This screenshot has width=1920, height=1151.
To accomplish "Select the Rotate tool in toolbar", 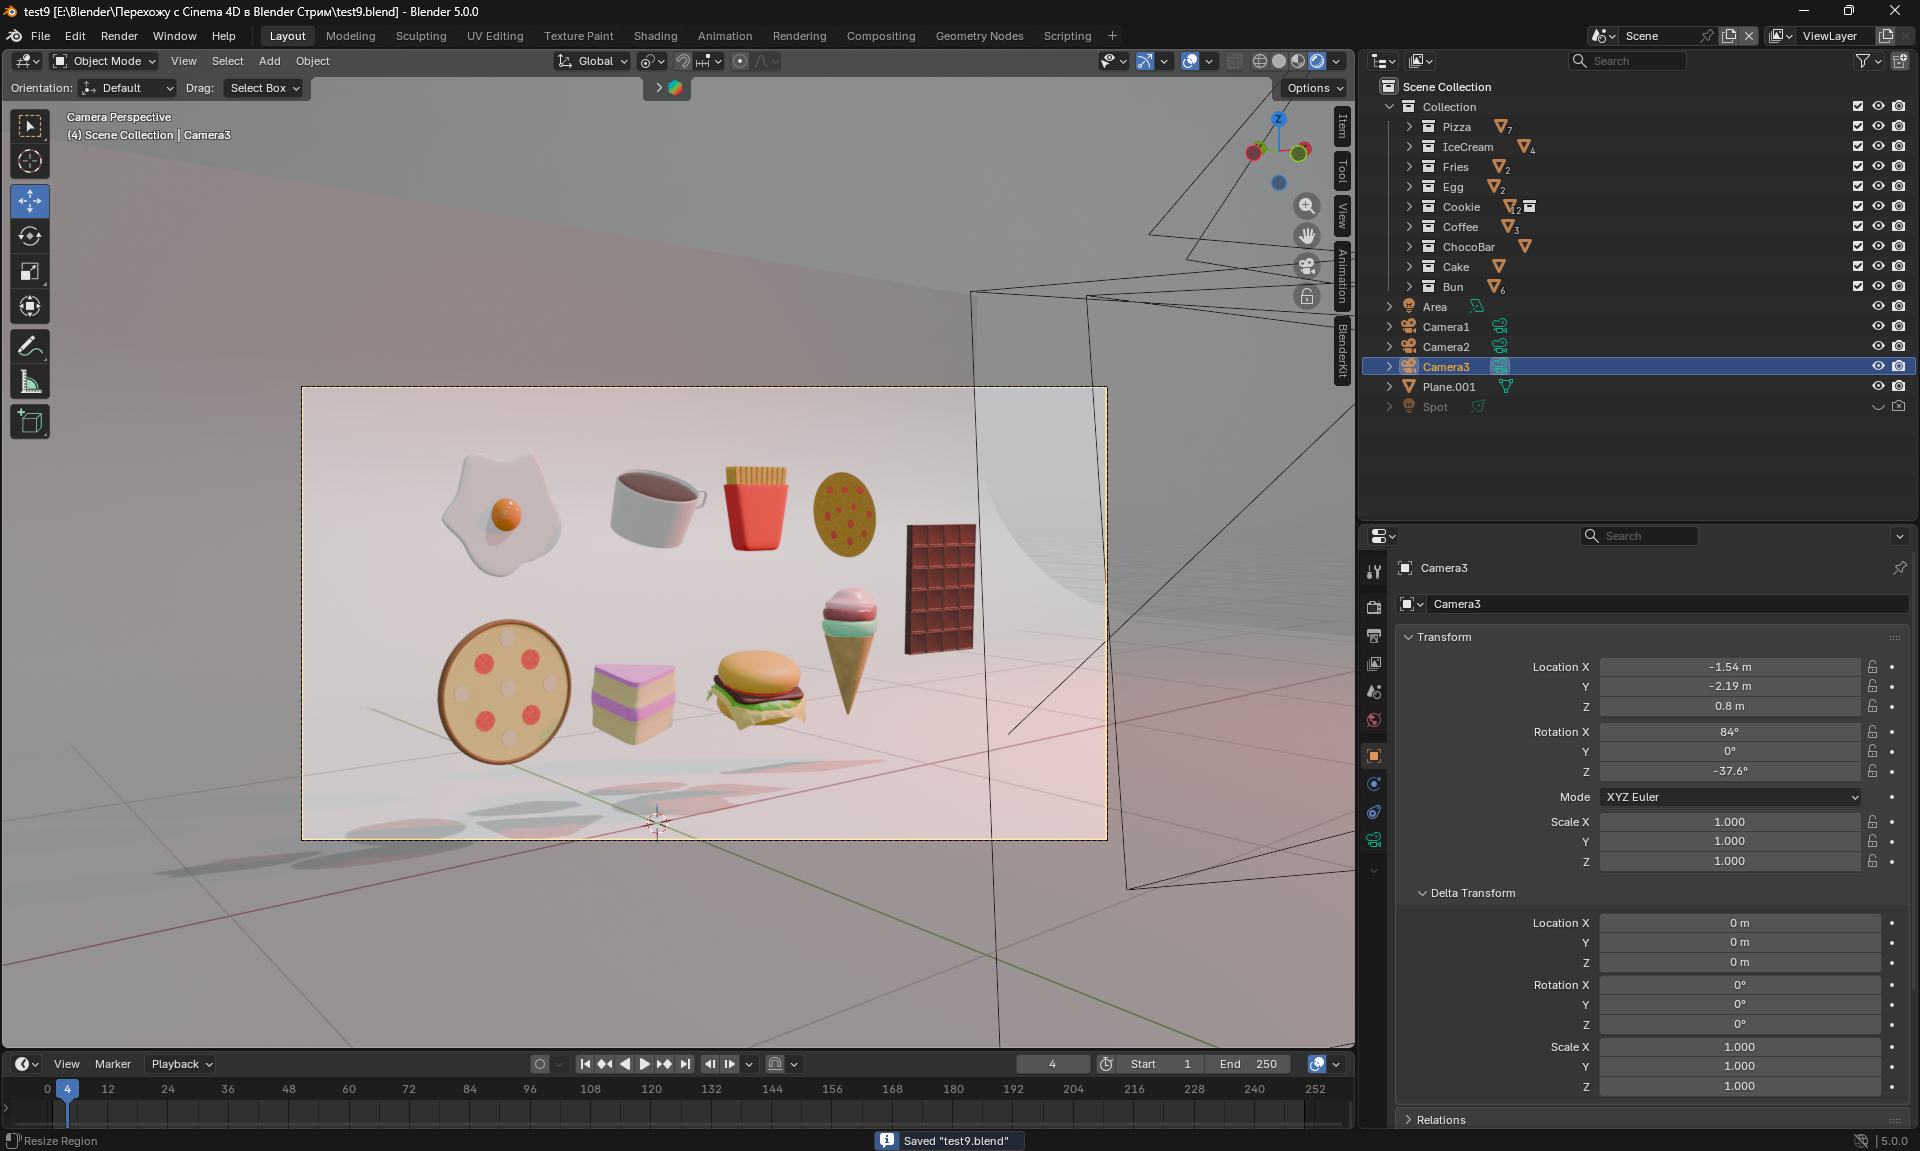I will 30,237.
